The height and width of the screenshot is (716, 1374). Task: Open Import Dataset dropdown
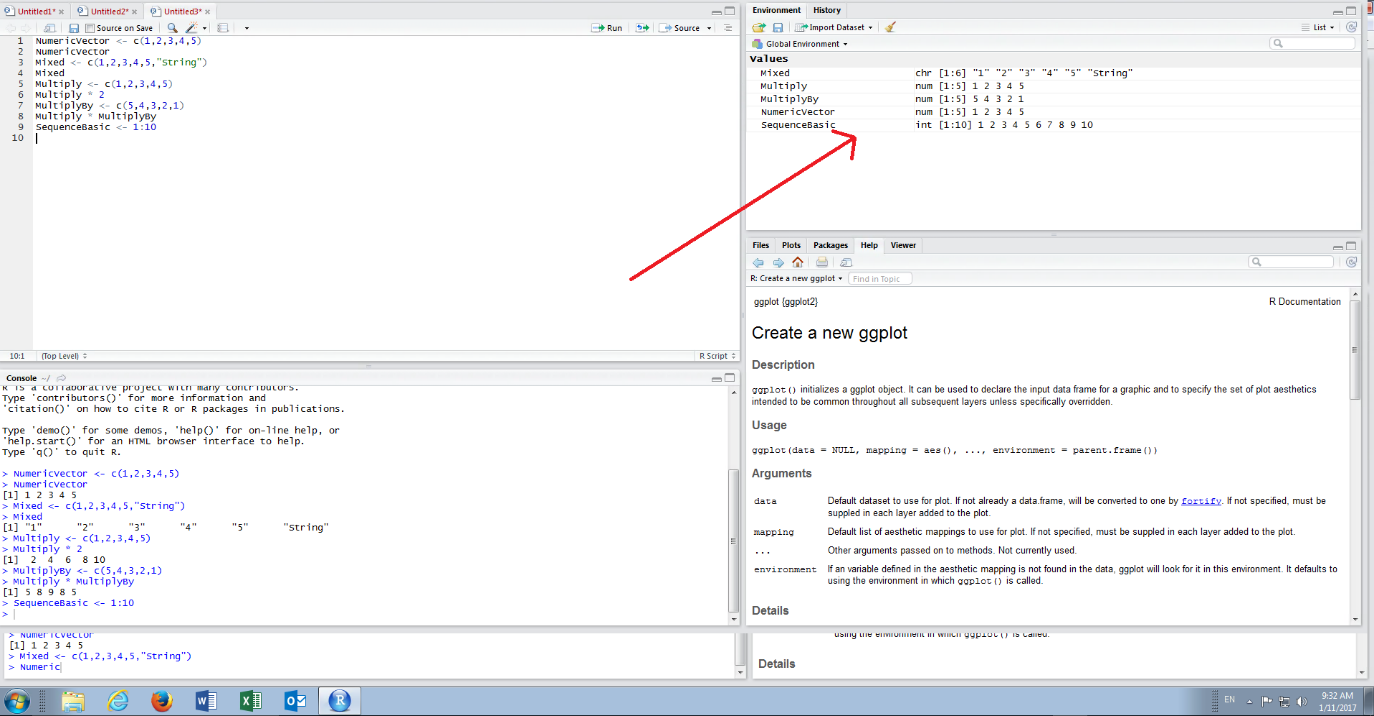pyautogui.click(x=833, y=28)
